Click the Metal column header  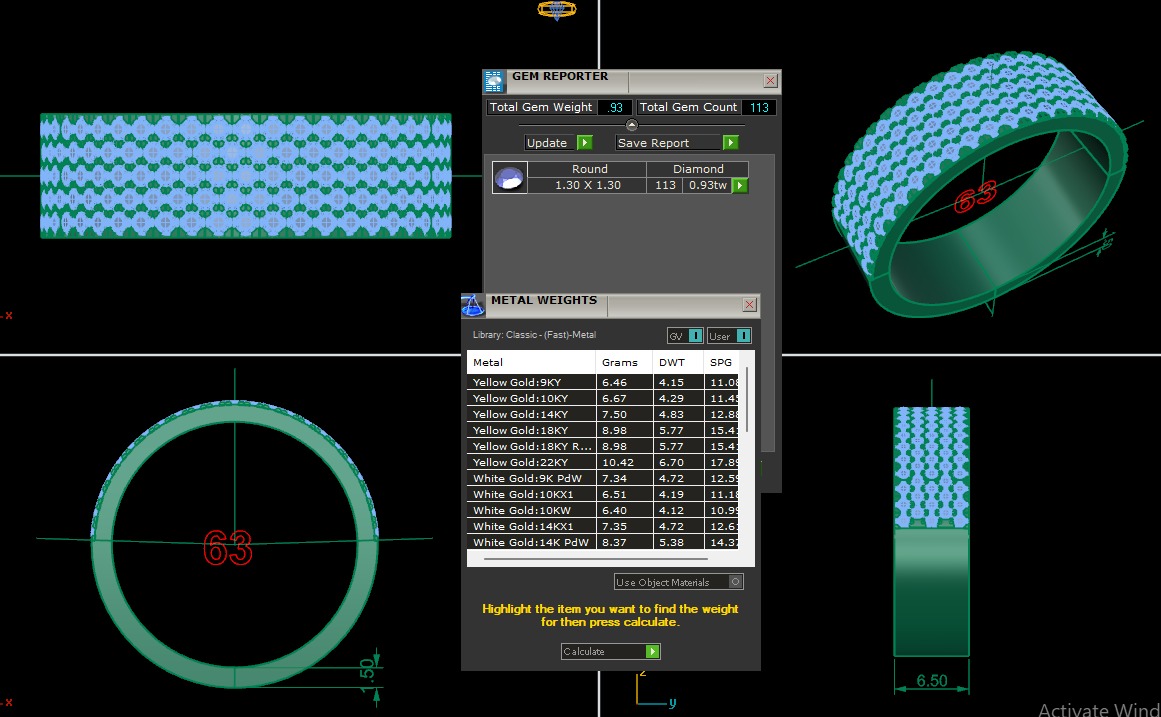click(x=488, y=362)
